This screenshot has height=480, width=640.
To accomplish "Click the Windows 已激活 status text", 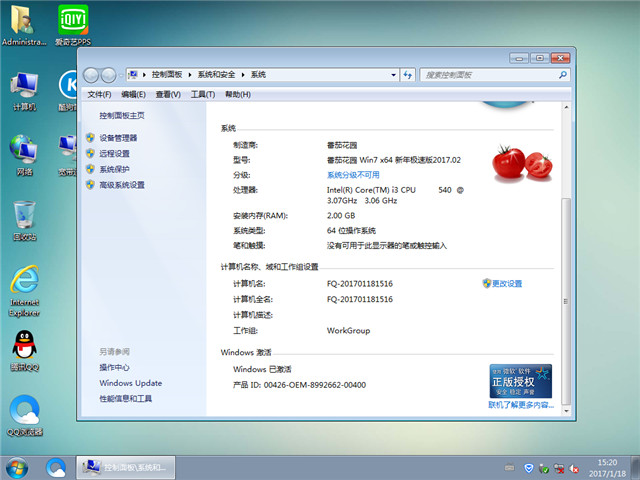I will point(262,369).
